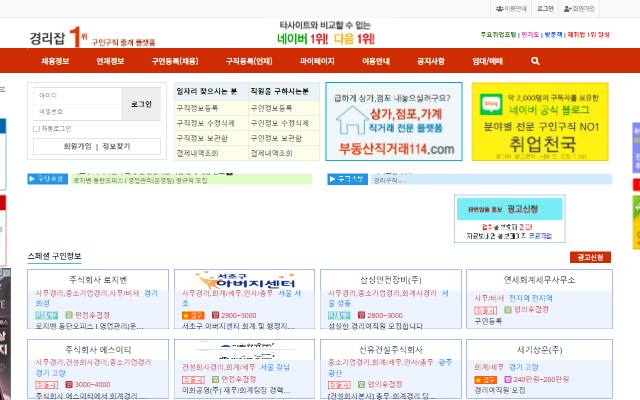Image resolution: width=640 pixels, height=400 pixels.
Task: Click the 구인정보 보관함 link
Action: [276, 138]
